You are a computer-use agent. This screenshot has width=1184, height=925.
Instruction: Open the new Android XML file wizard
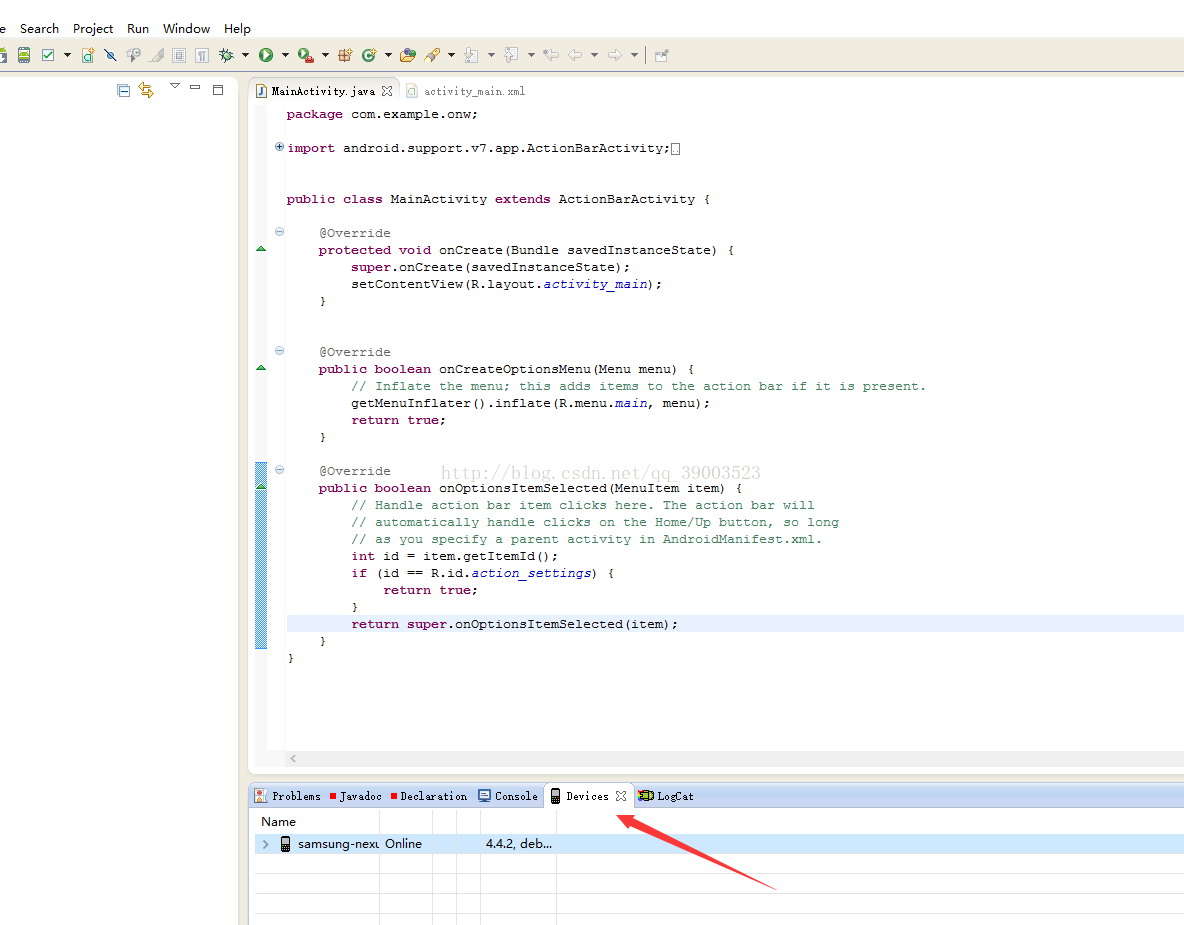(x=88, y=55)
